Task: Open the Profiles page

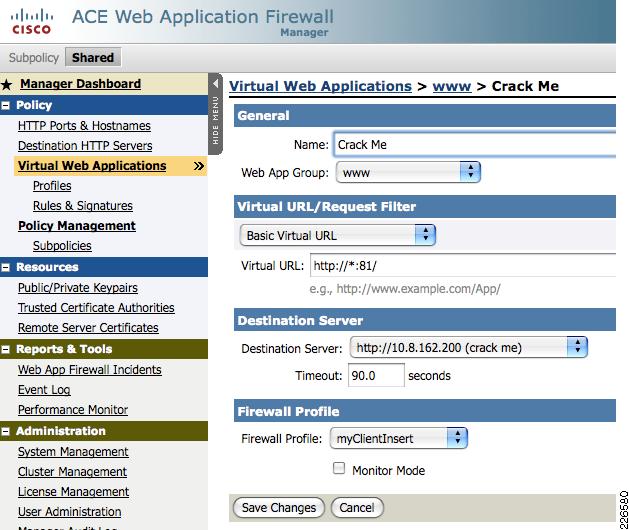Action: tap(52, 186)
